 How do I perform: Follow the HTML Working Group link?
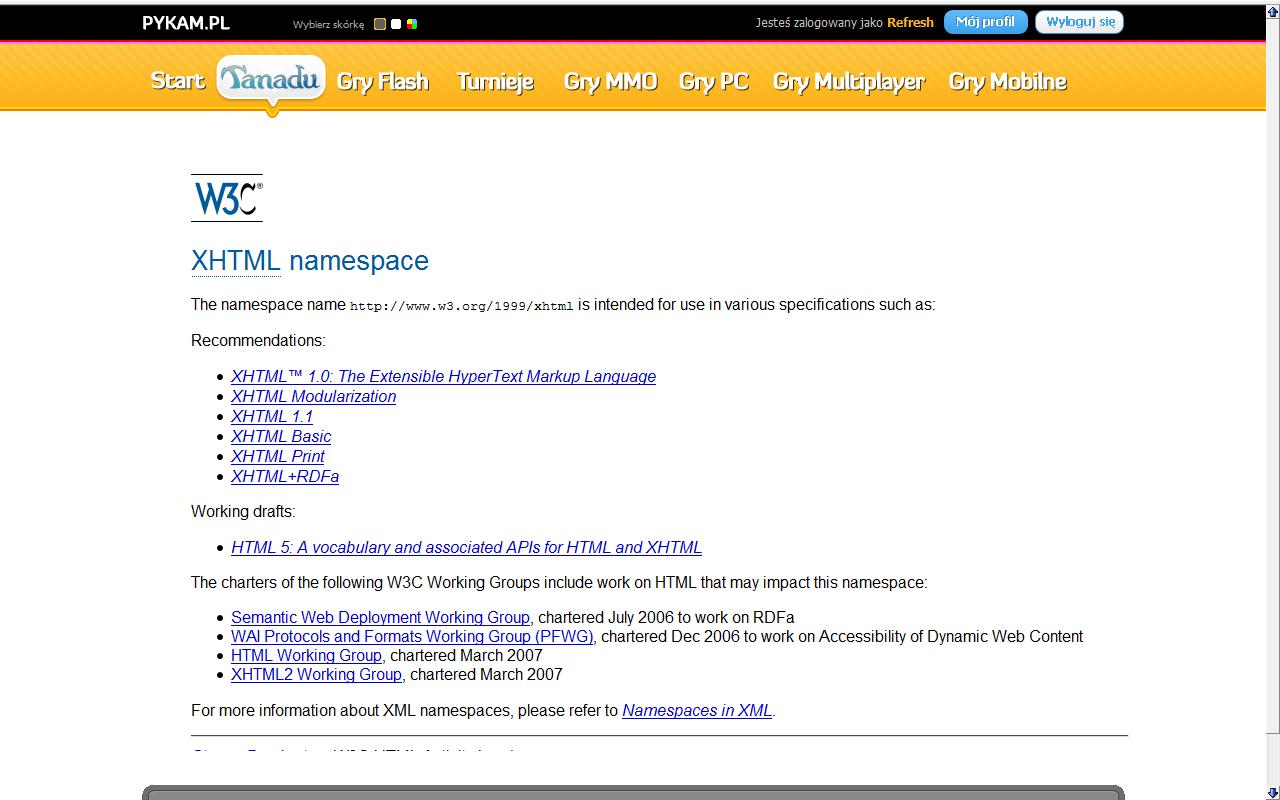click(306, 656)
